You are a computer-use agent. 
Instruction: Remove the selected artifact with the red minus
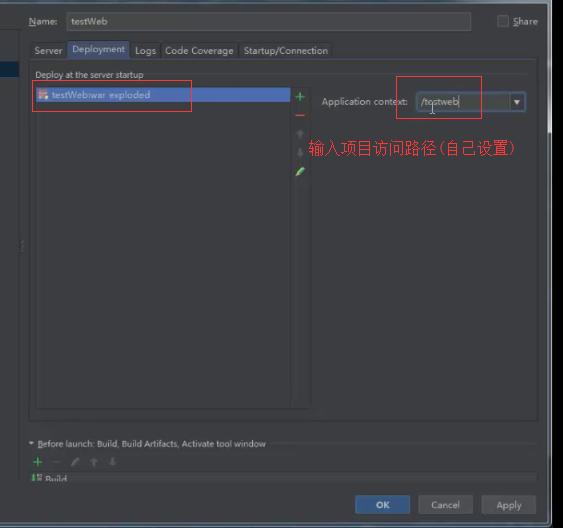(x=300, y=115)
